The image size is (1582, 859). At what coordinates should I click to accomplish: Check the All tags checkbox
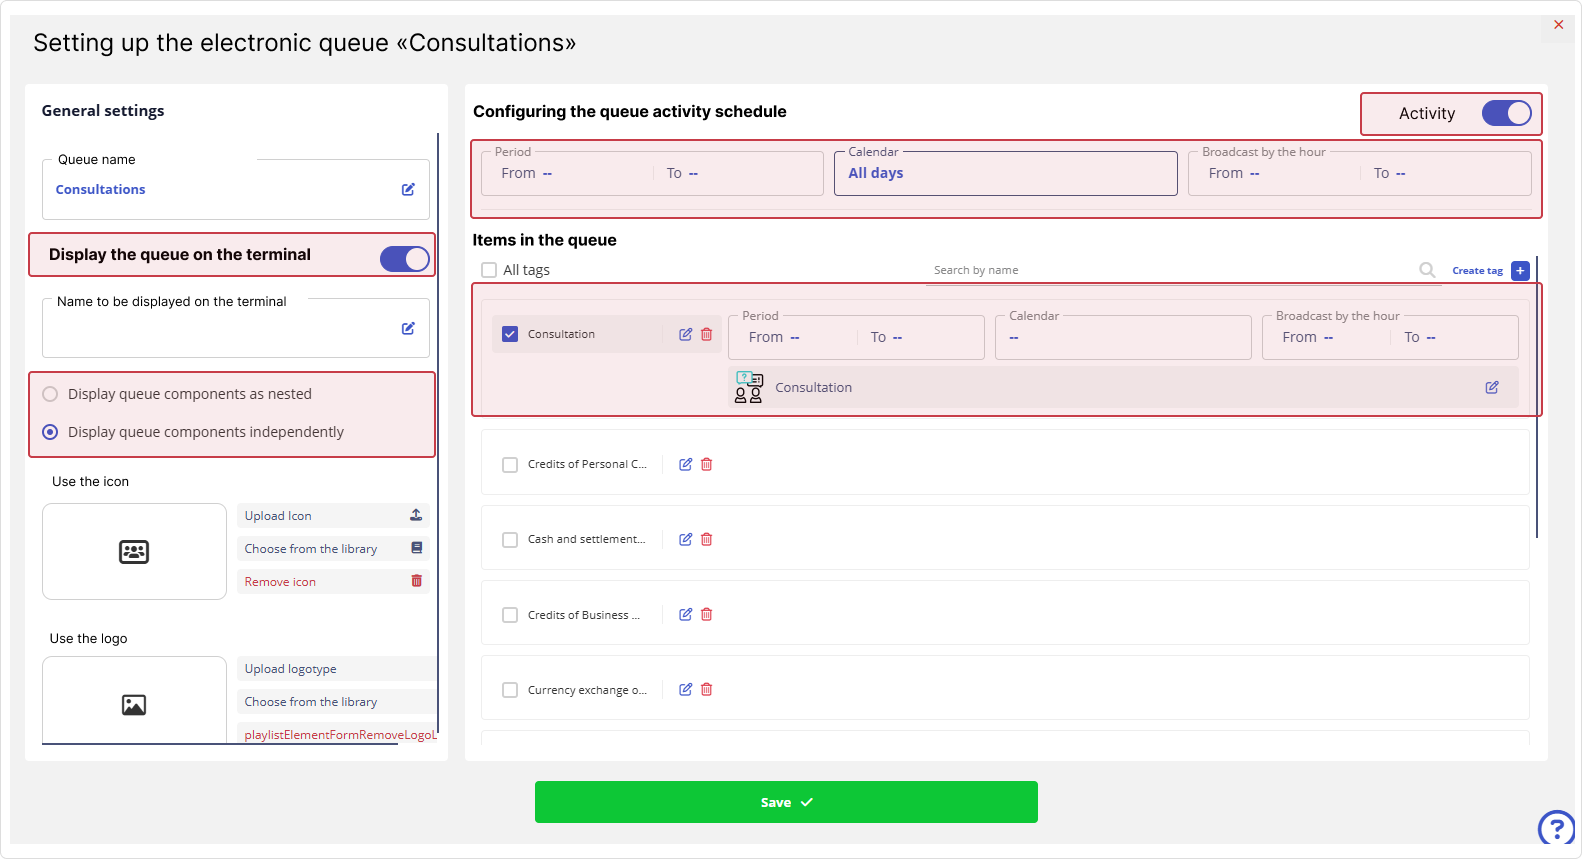[x=489, y=270]
